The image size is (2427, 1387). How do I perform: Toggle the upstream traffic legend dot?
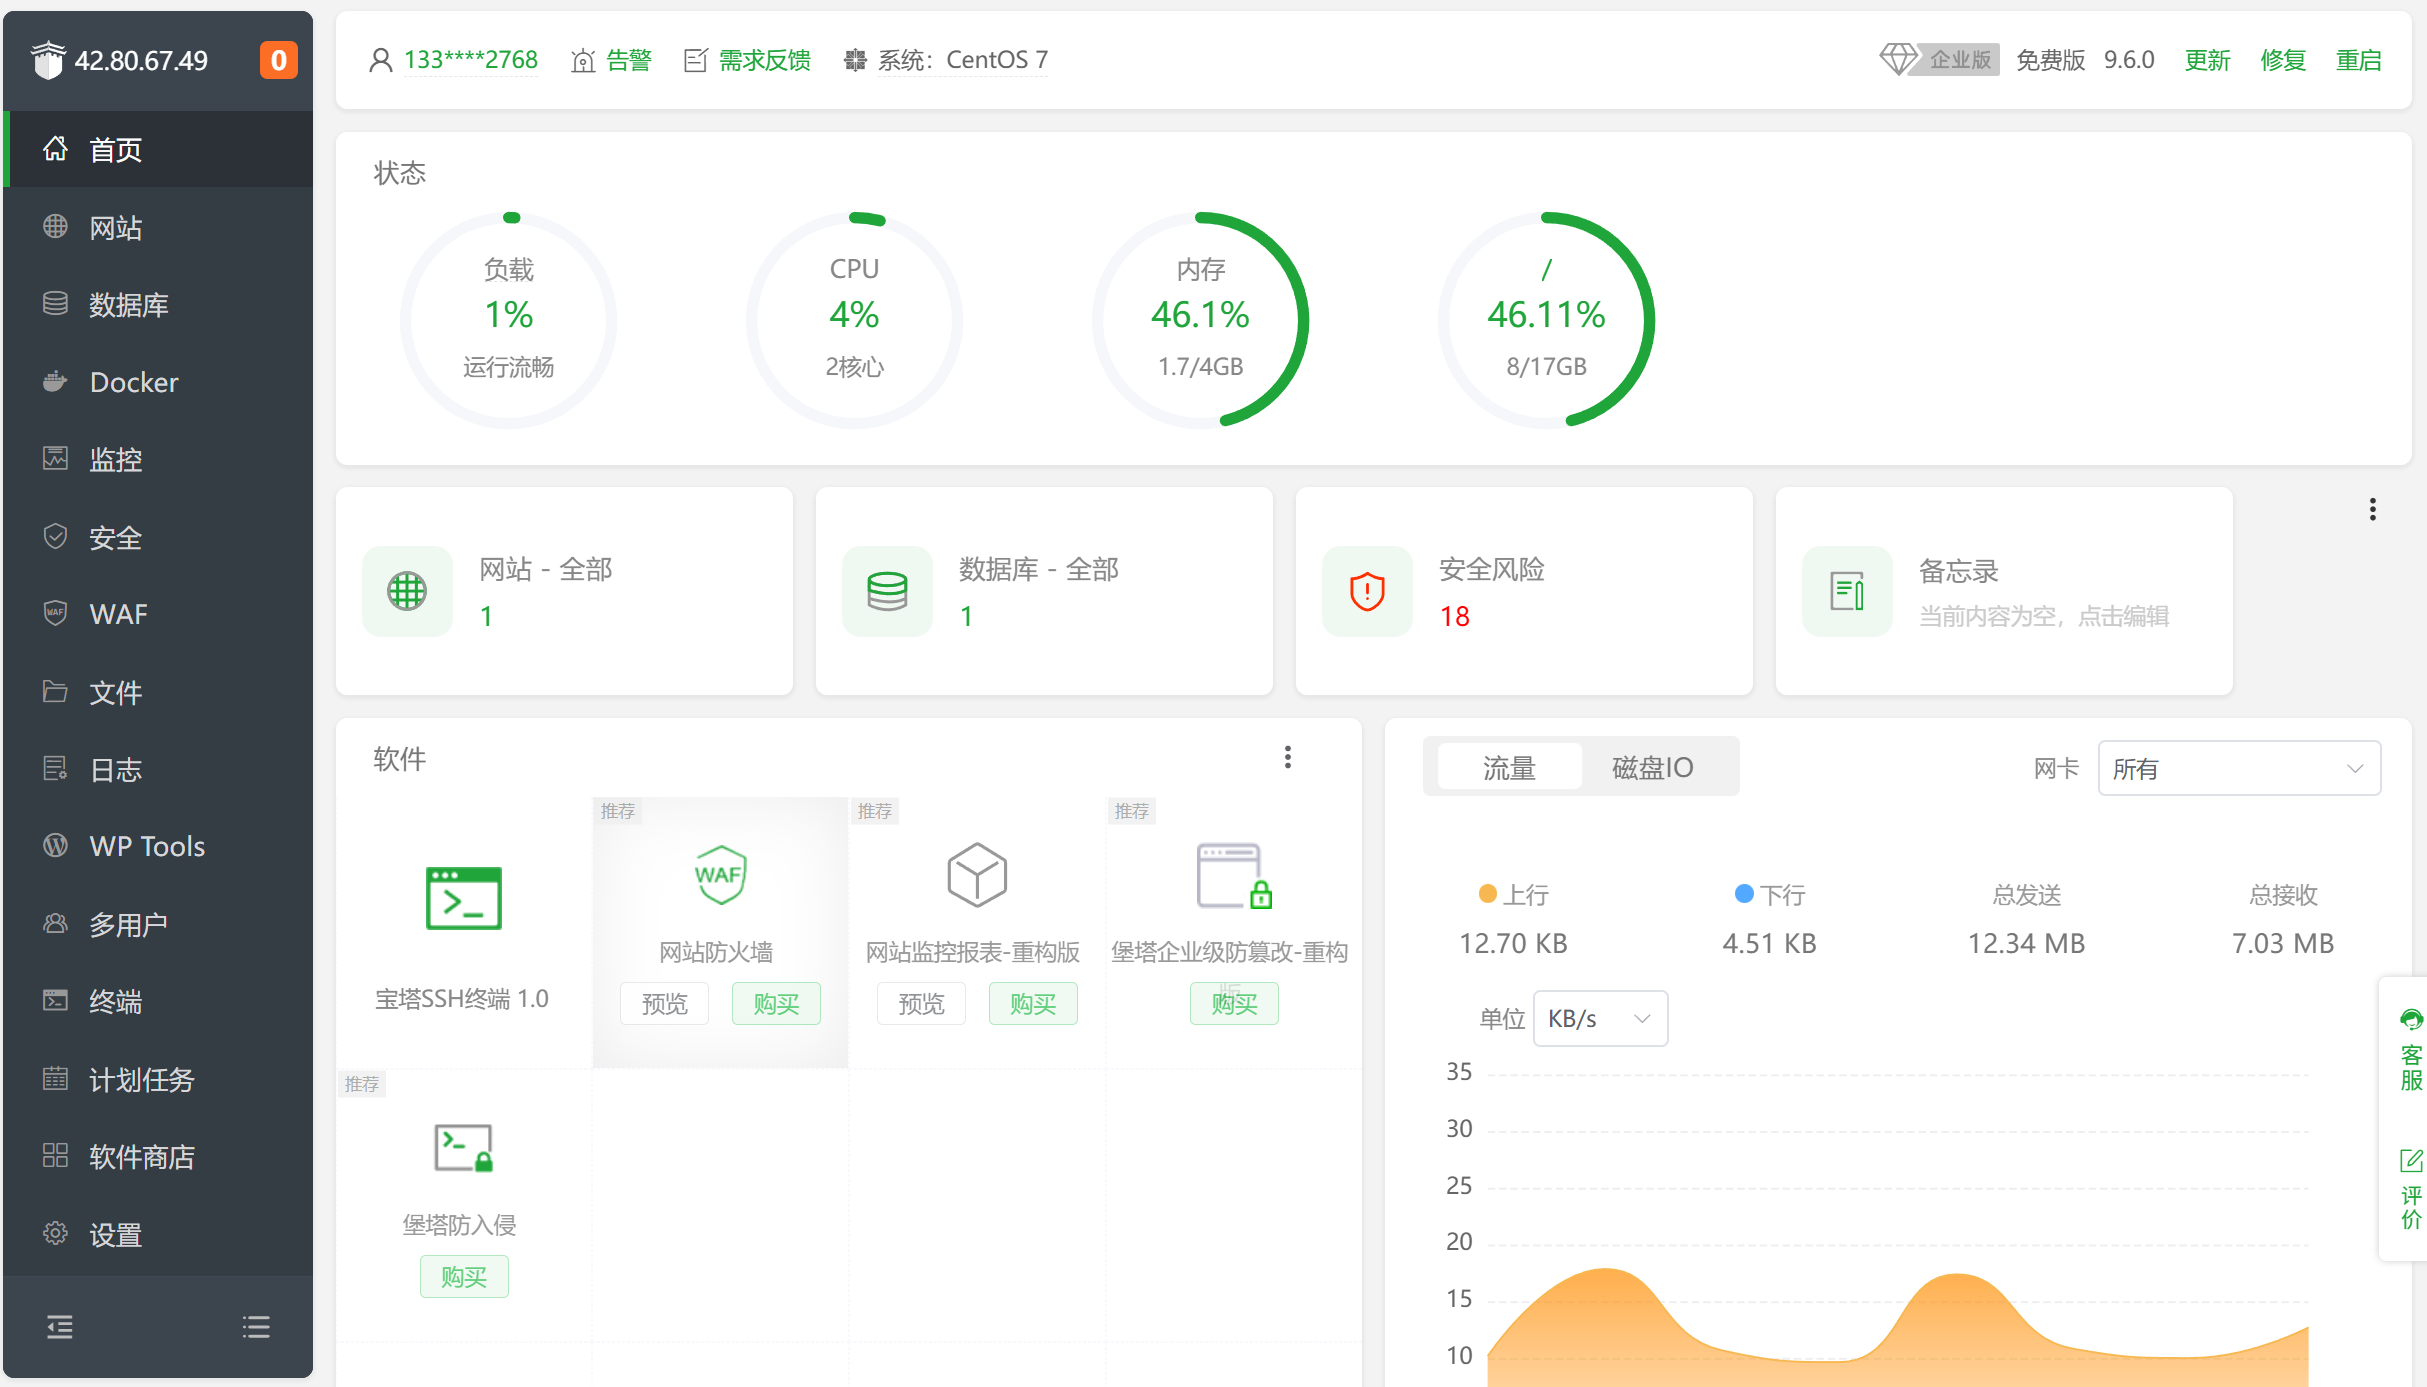click(x=1487, y=894)
